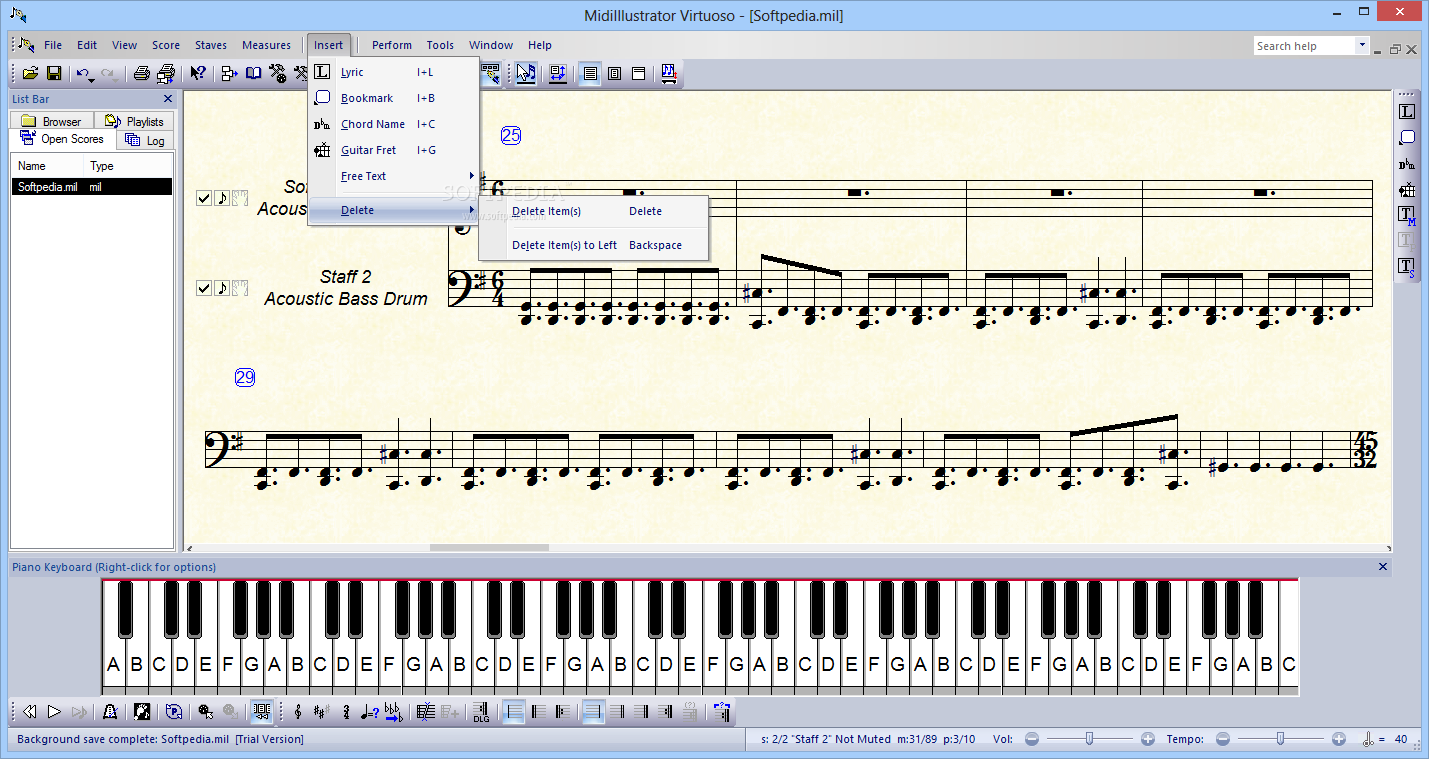Screen dimensions: 1429x759
Task: Toggle the framed page layout button
Action: pos(614,73)
